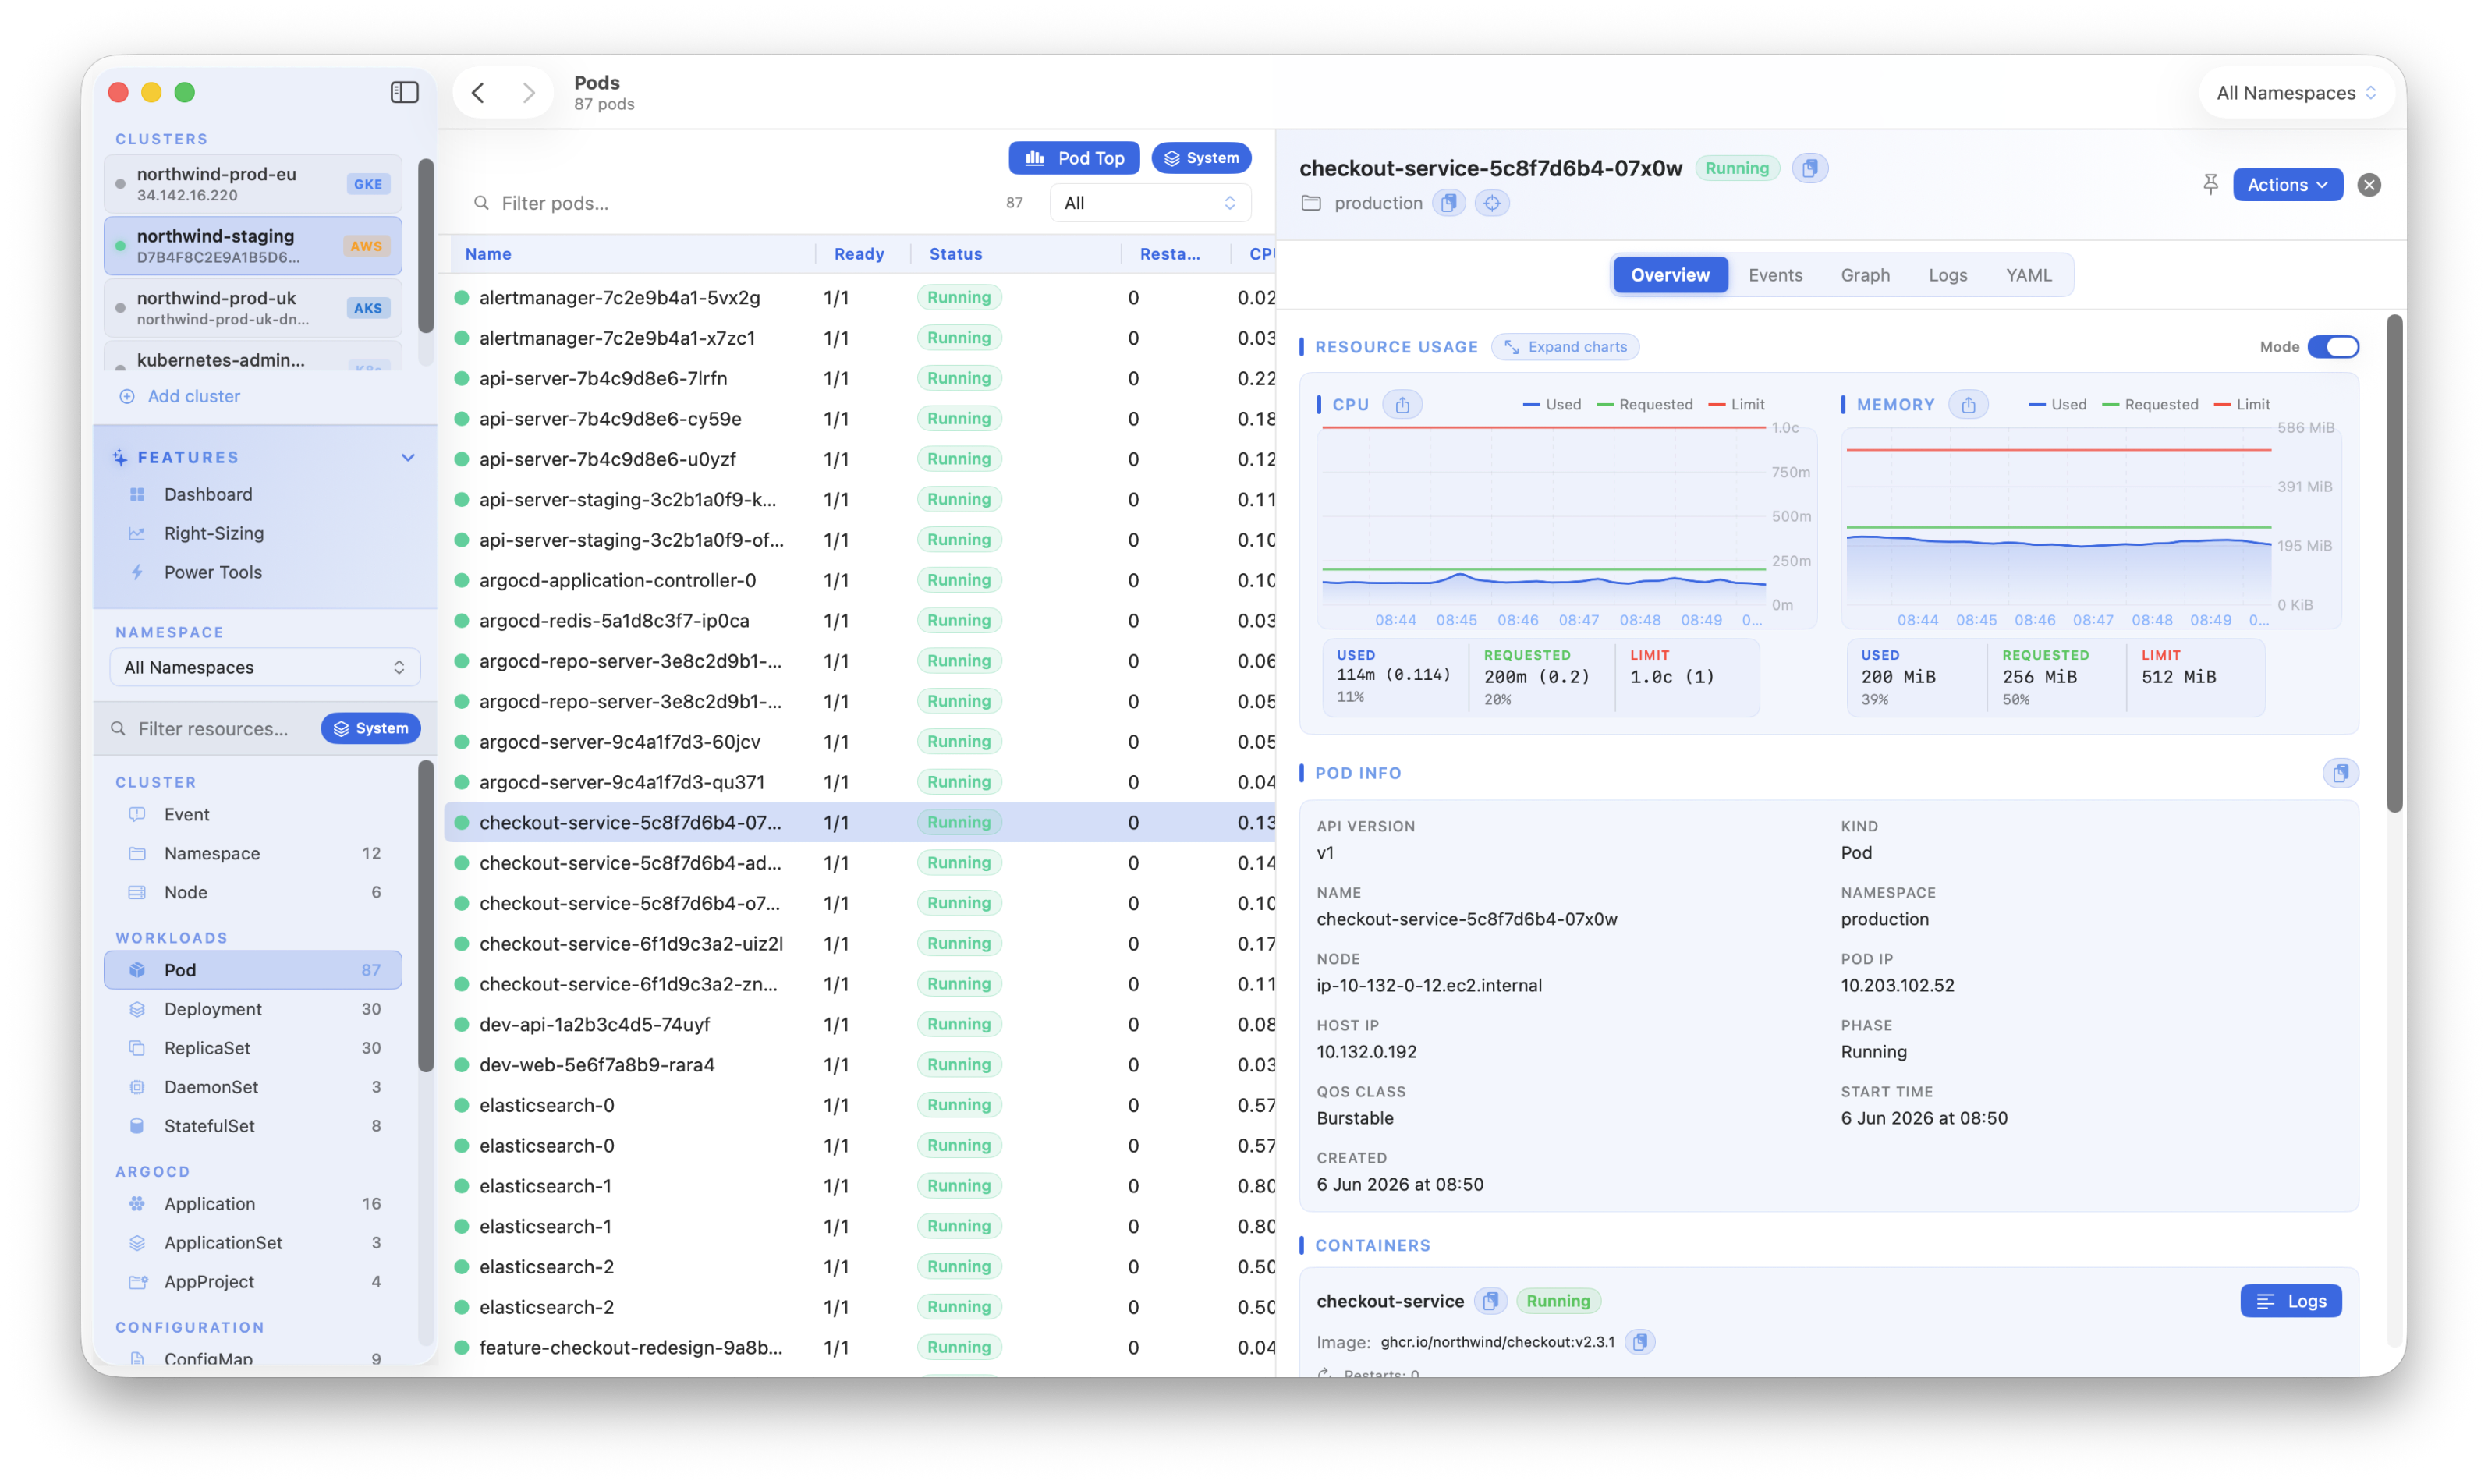Open the sidebar All Namespaces dropdown
The image size is (2488, 1484).
coord(264,667)
